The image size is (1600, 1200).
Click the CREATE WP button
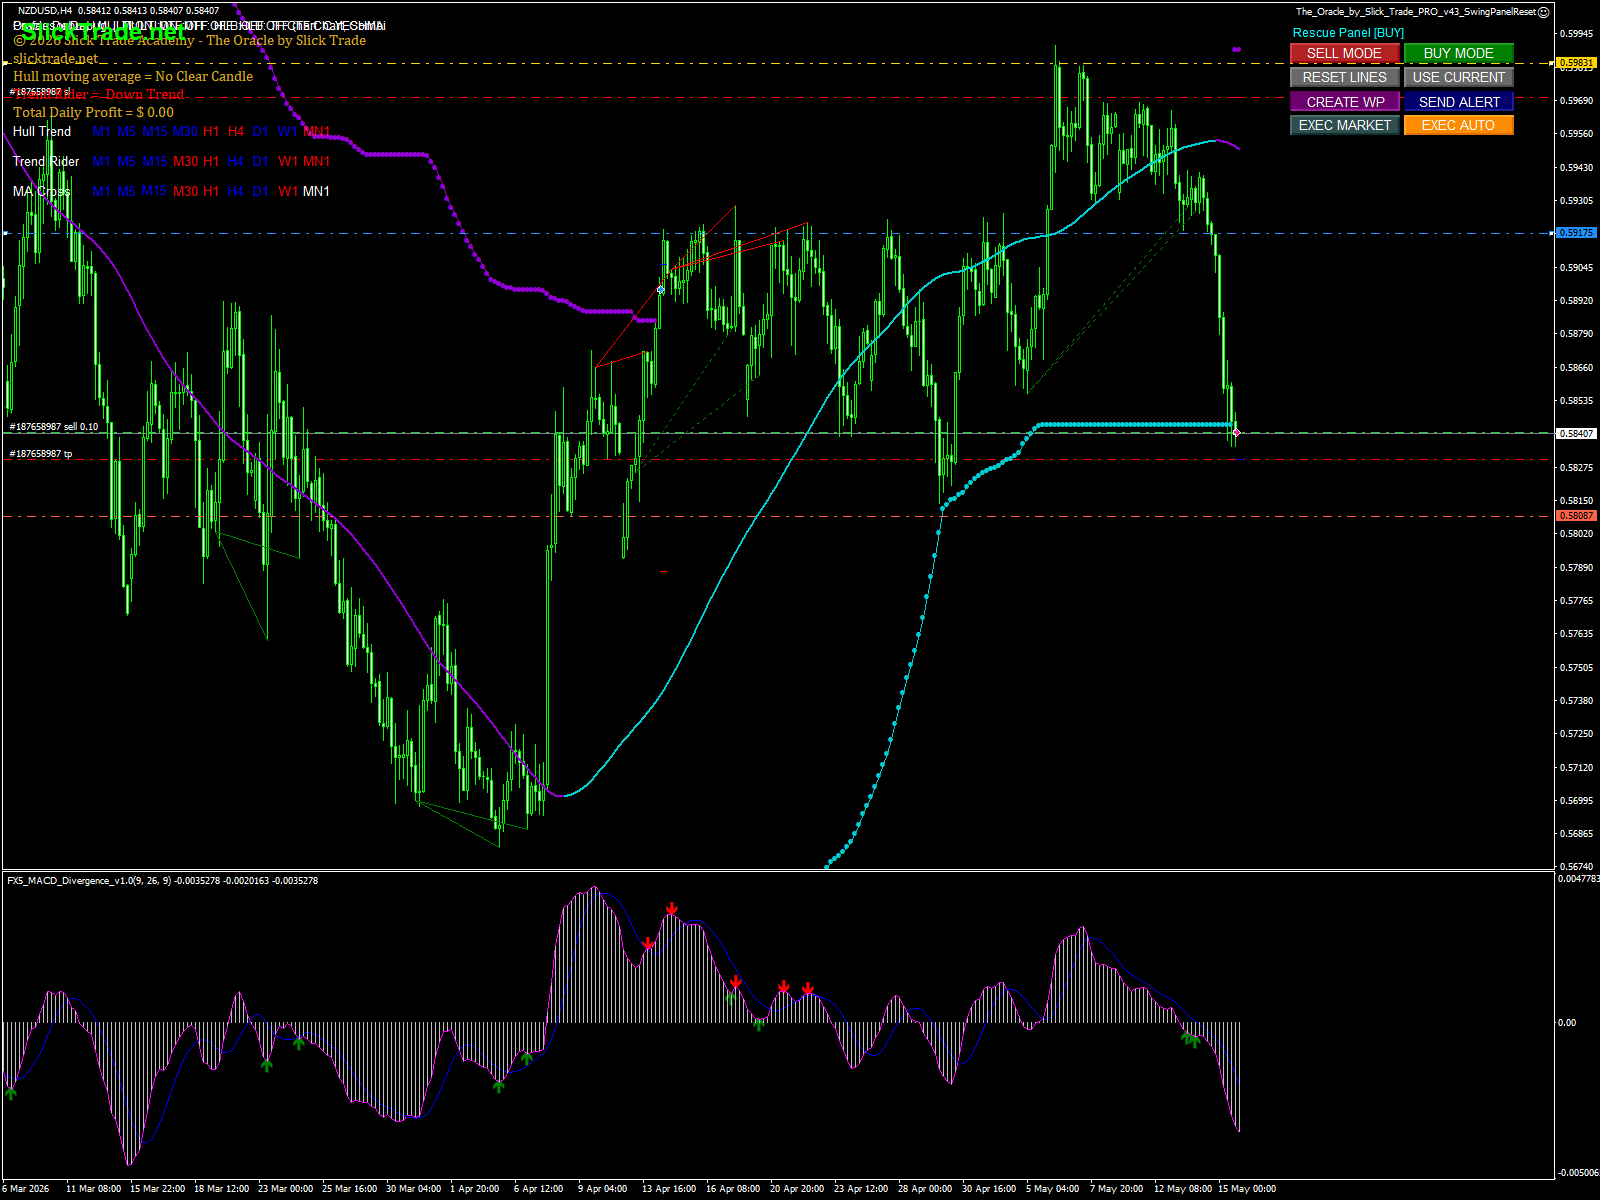pos(1344,101)
